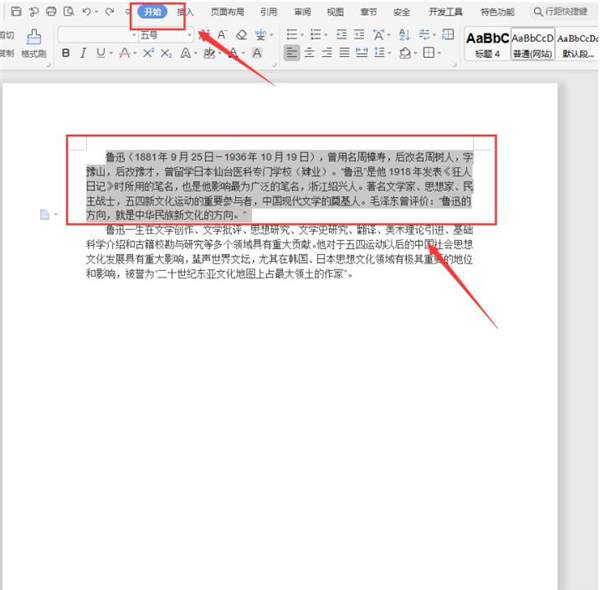
Task: Switch to the 章节 tab
Action: point(368,12)
